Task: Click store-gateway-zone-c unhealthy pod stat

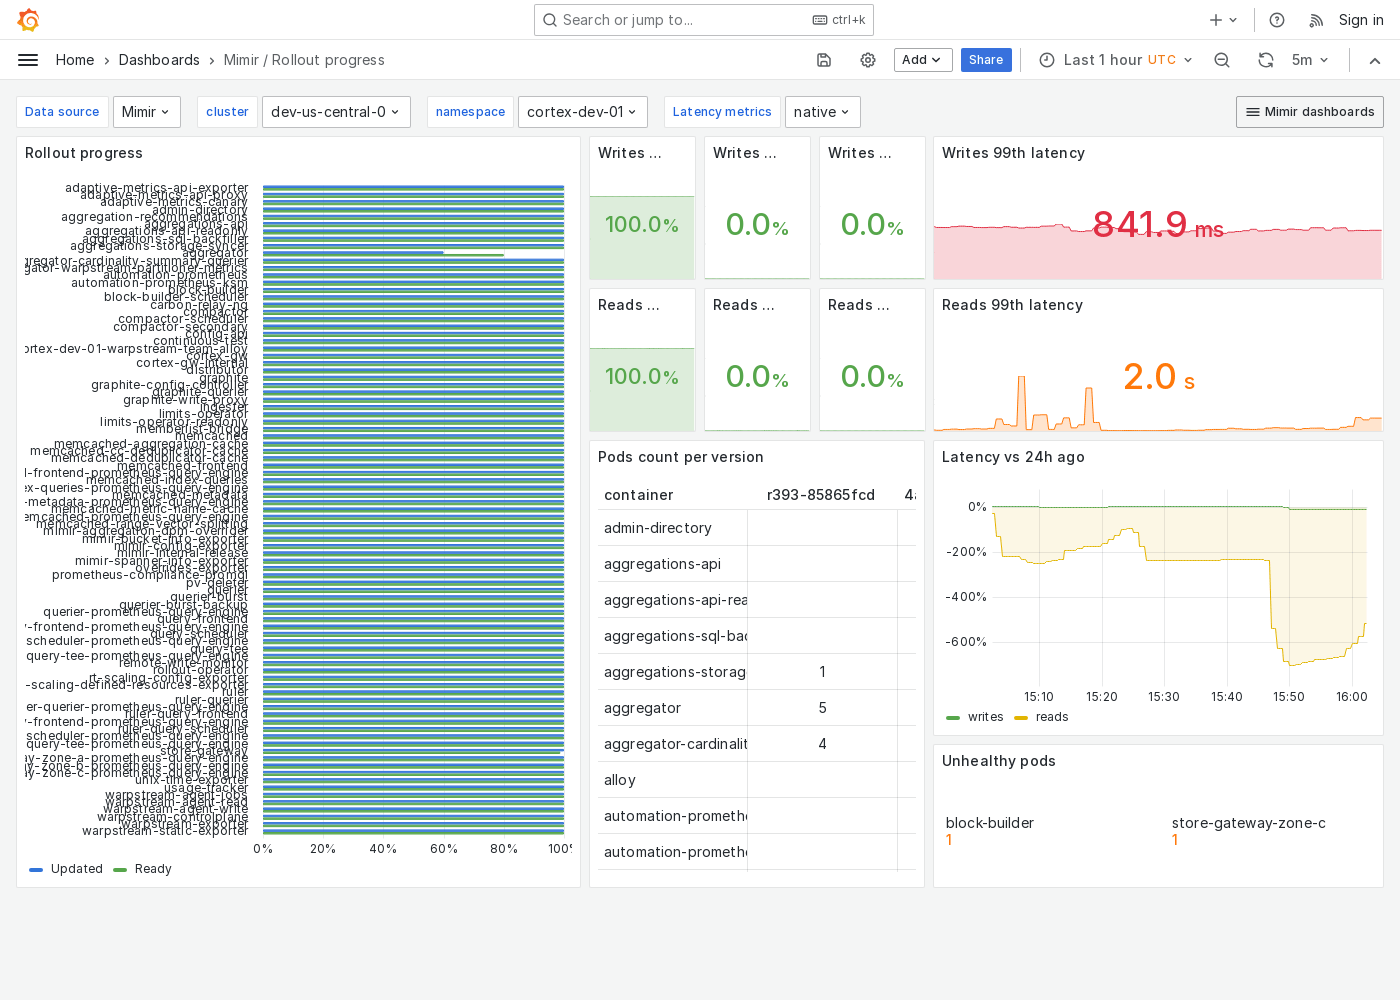Action: coord(1249,830)
